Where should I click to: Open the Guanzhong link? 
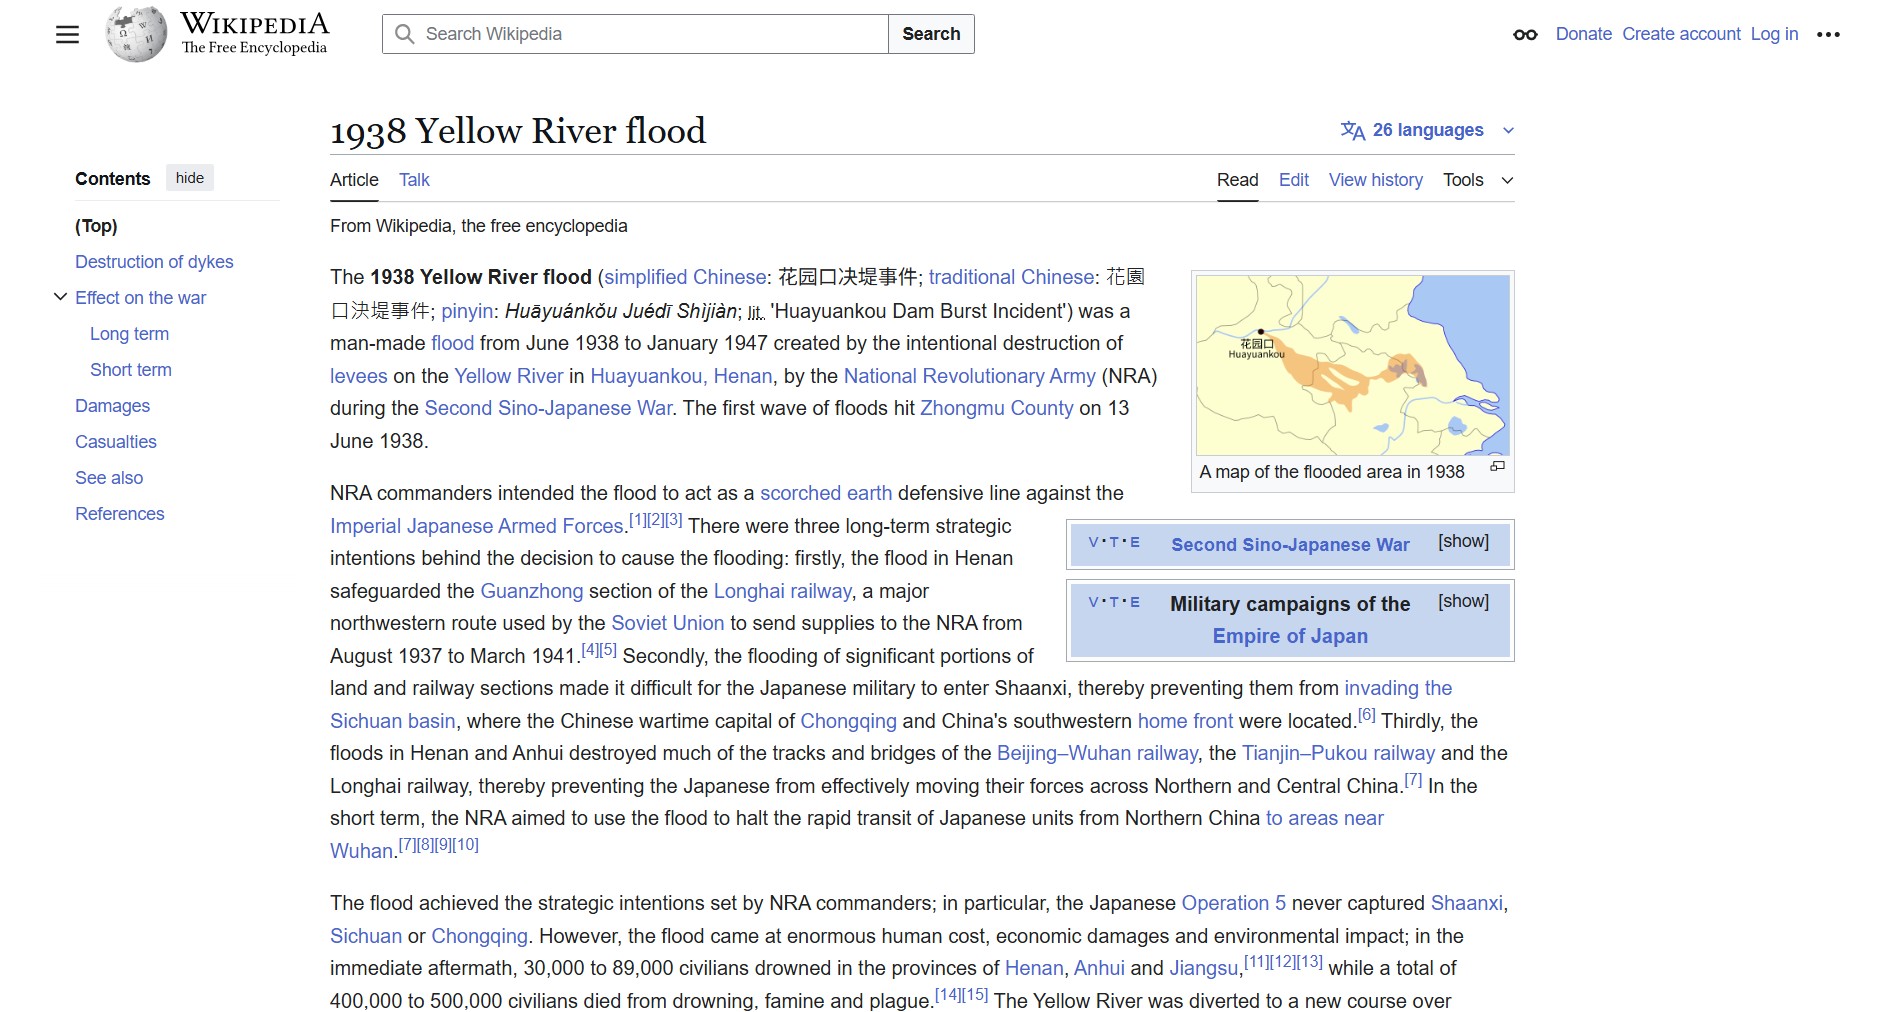click(532, 591)
